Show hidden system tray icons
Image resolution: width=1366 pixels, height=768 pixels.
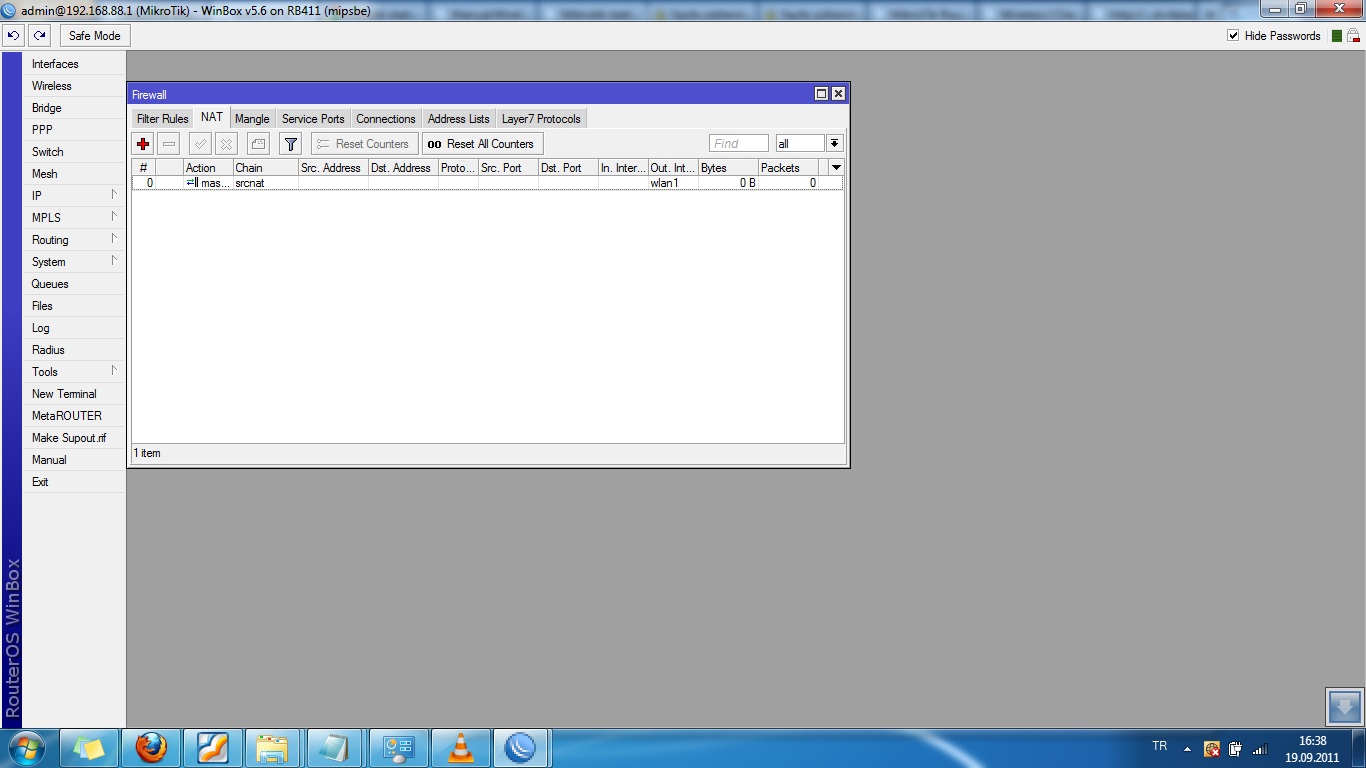(x=1187, y=748)
